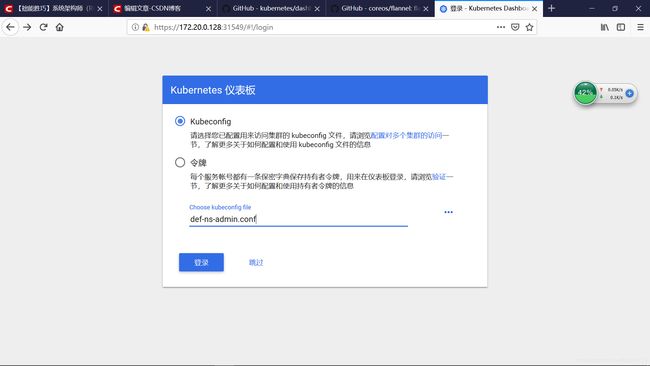Image resolution: width=650 pixels, height=366 pixels.
Task: Select the Kubeconfig radio option
Action: (180, 121)
